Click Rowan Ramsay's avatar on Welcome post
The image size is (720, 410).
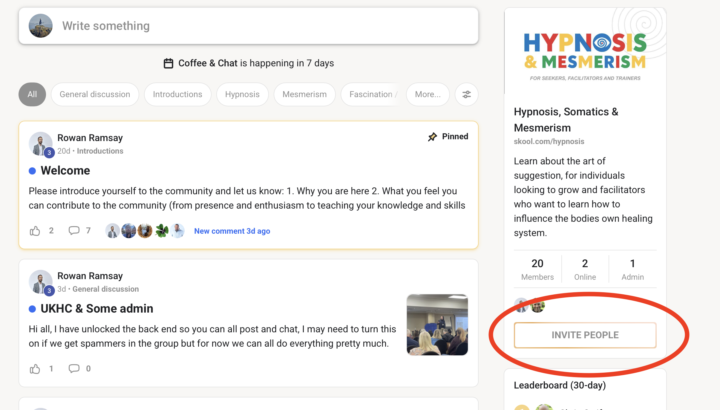[41, 144]
